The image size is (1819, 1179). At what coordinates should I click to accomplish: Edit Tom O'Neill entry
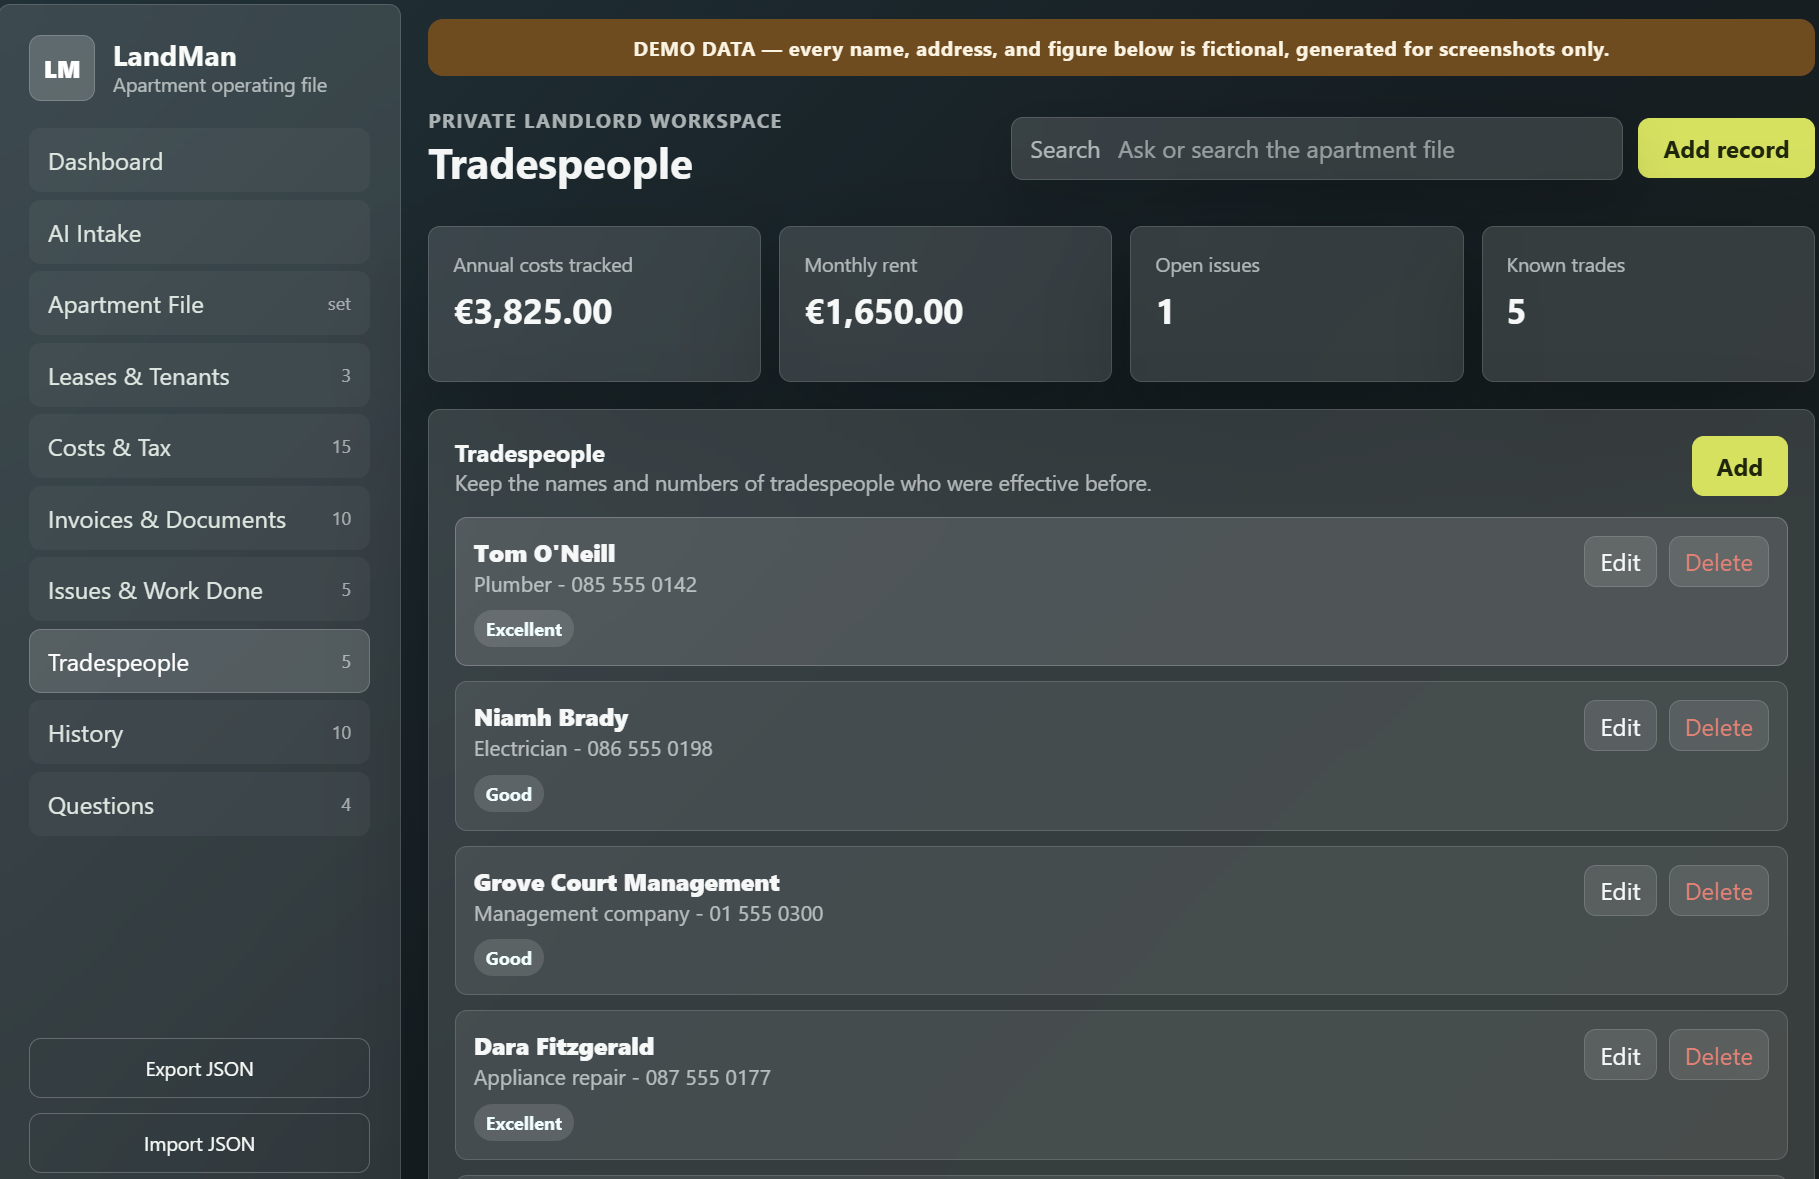click(x=1620, y=562)
